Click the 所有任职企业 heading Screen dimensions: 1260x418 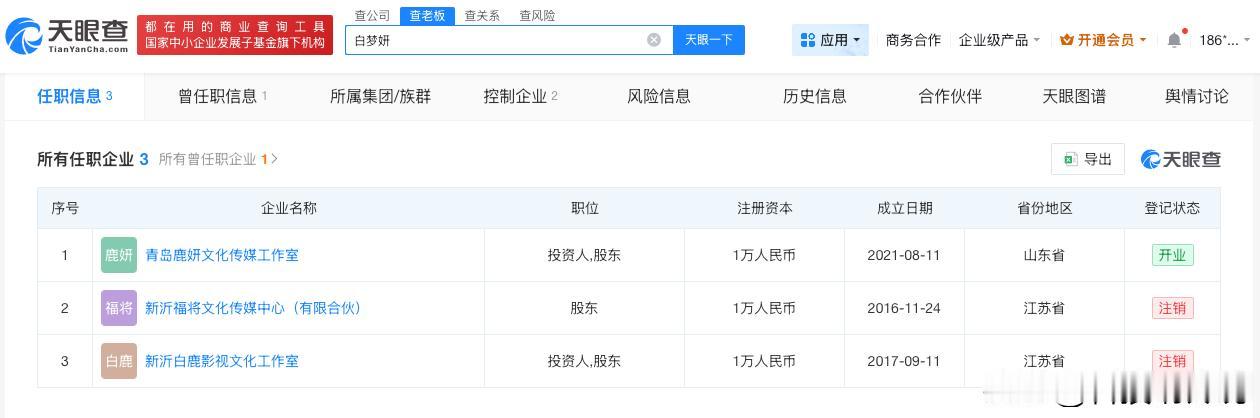[x=93, y=159]
